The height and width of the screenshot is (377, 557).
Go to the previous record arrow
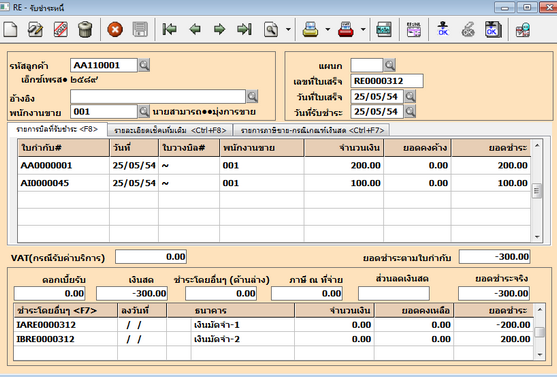(x=195, y=29)
